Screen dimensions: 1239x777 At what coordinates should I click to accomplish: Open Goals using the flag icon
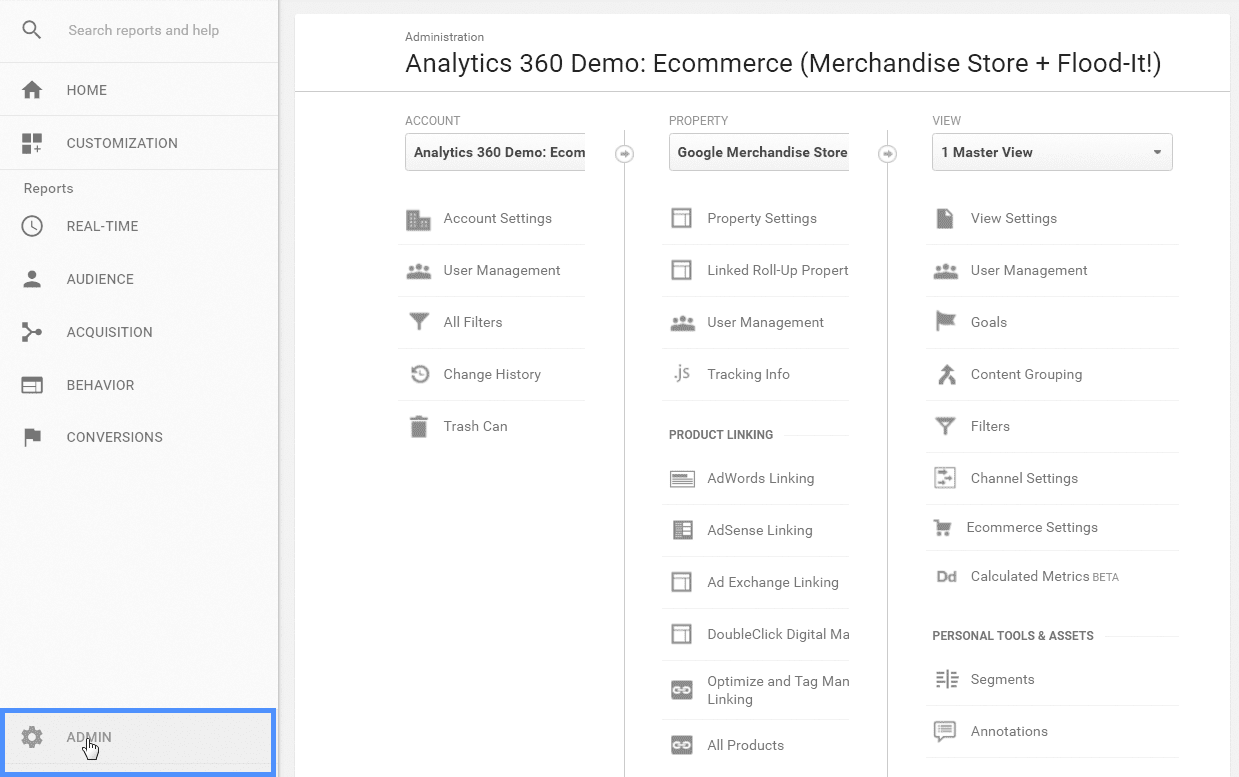tap(945, 322)
